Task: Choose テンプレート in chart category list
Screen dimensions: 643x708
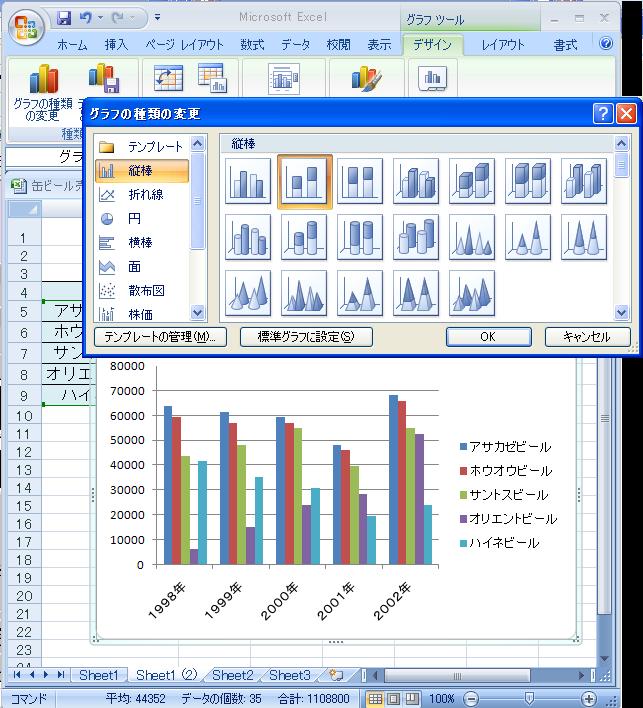Action: 142,146
